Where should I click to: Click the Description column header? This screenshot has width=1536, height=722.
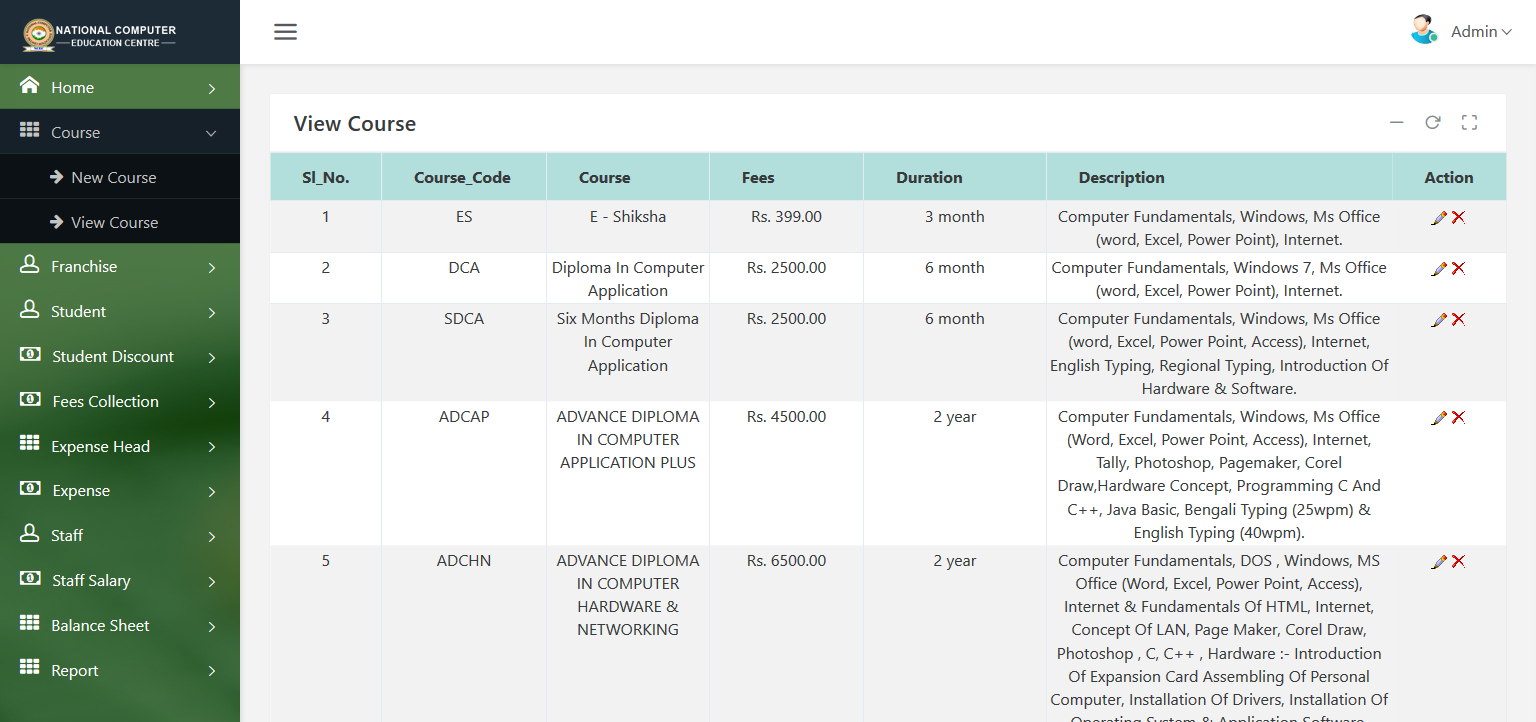pos(1219,177)
